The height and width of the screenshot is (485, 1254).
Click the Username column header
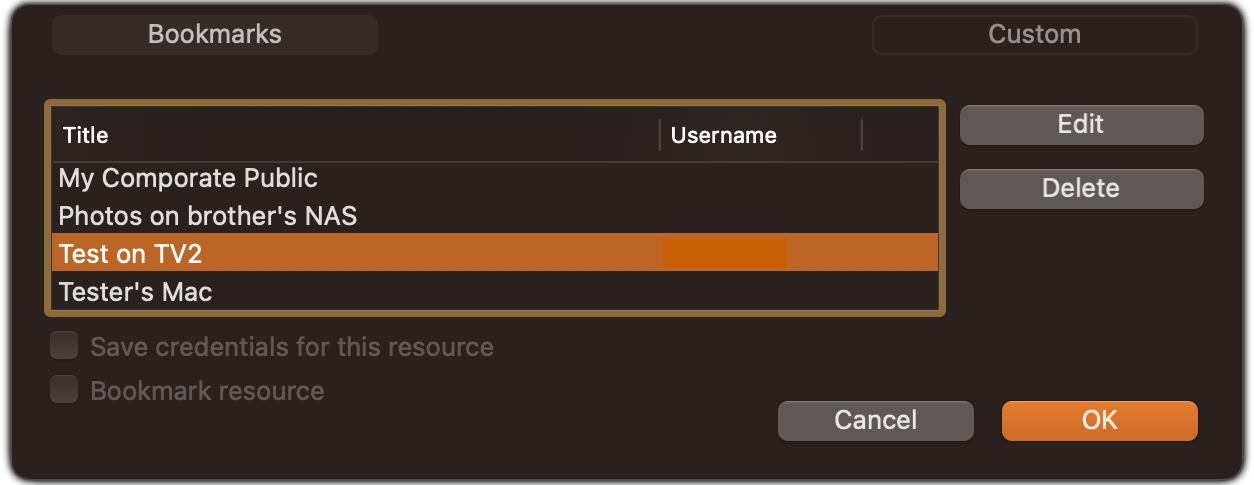tap(723, 135)
